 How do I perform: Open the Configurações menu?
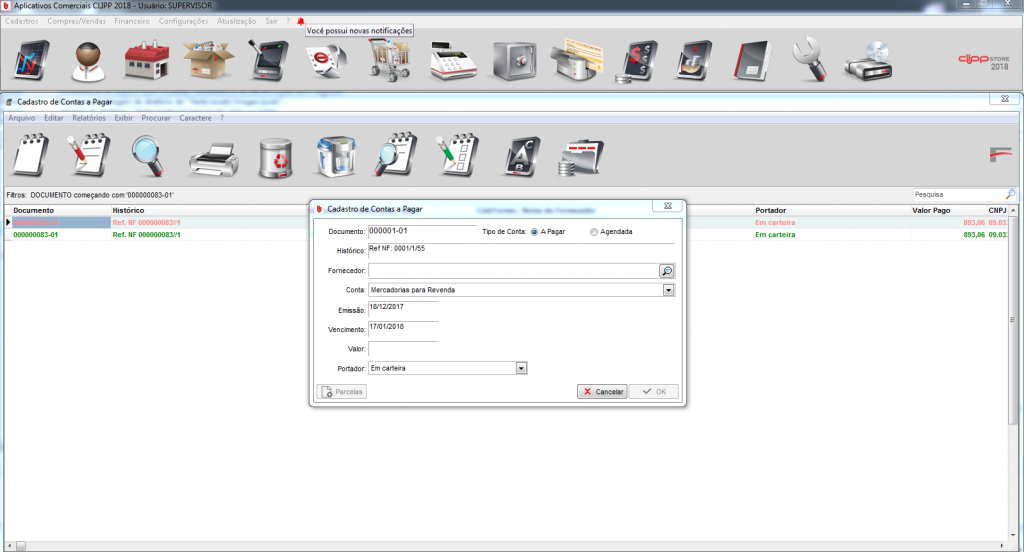pos(183,21)
